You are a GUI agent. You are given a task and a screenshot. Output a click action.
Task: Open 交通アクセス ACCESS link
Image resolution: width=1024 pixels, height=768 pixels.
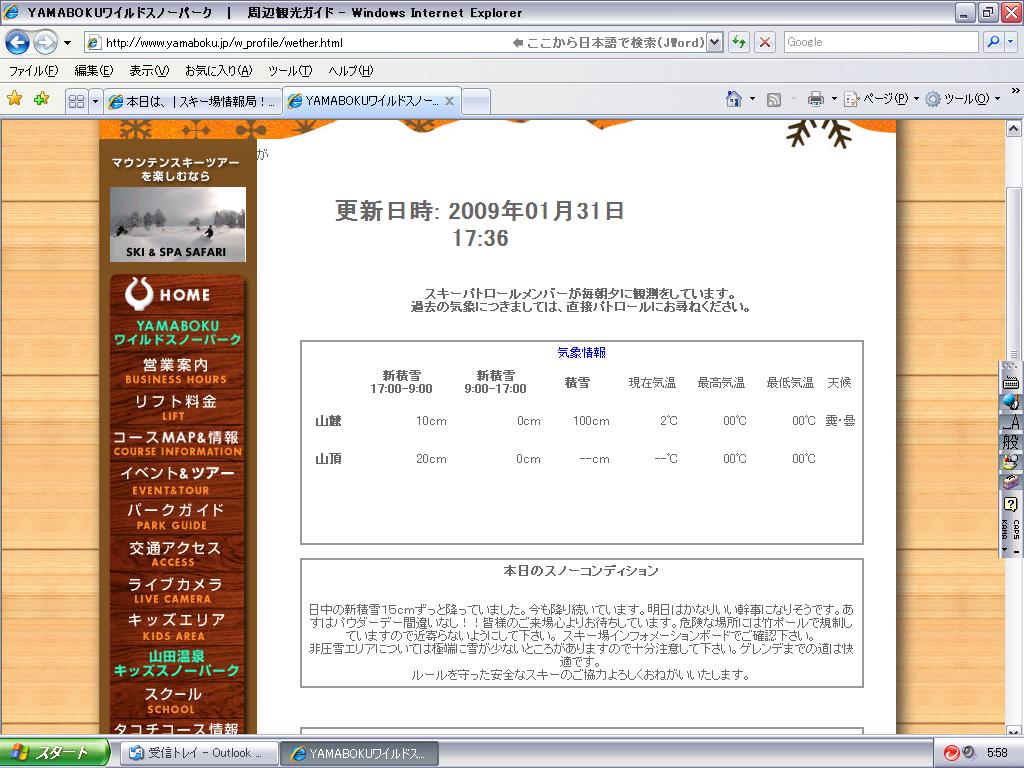click(x=177, y=554)
